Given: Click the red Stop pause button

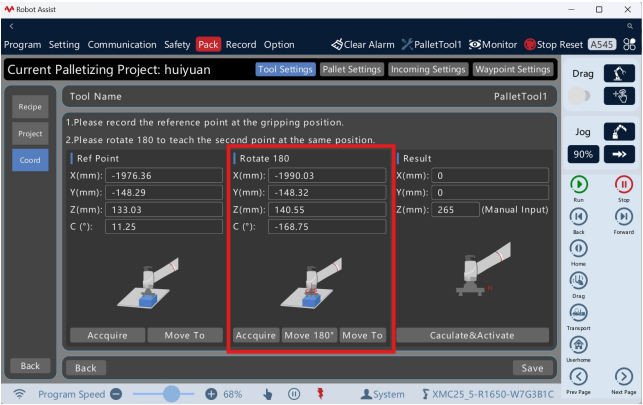Looking at the screenshot, I should [624, 184].
